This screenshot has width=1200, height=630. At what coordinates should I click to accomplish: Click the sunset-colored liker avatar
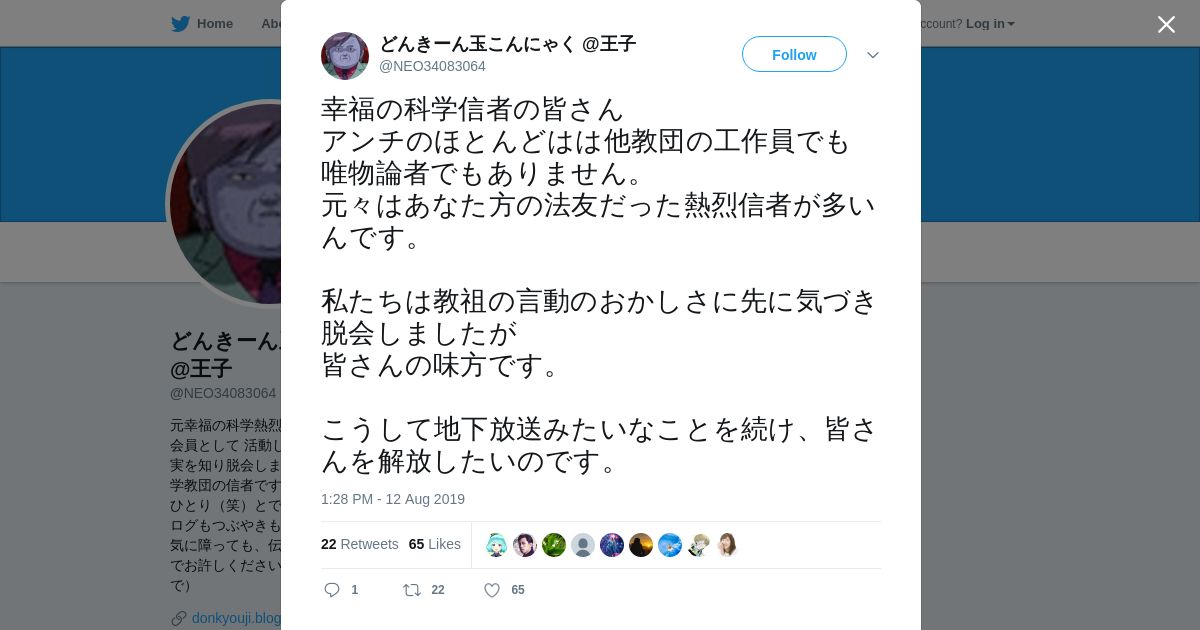click(641, 545)
